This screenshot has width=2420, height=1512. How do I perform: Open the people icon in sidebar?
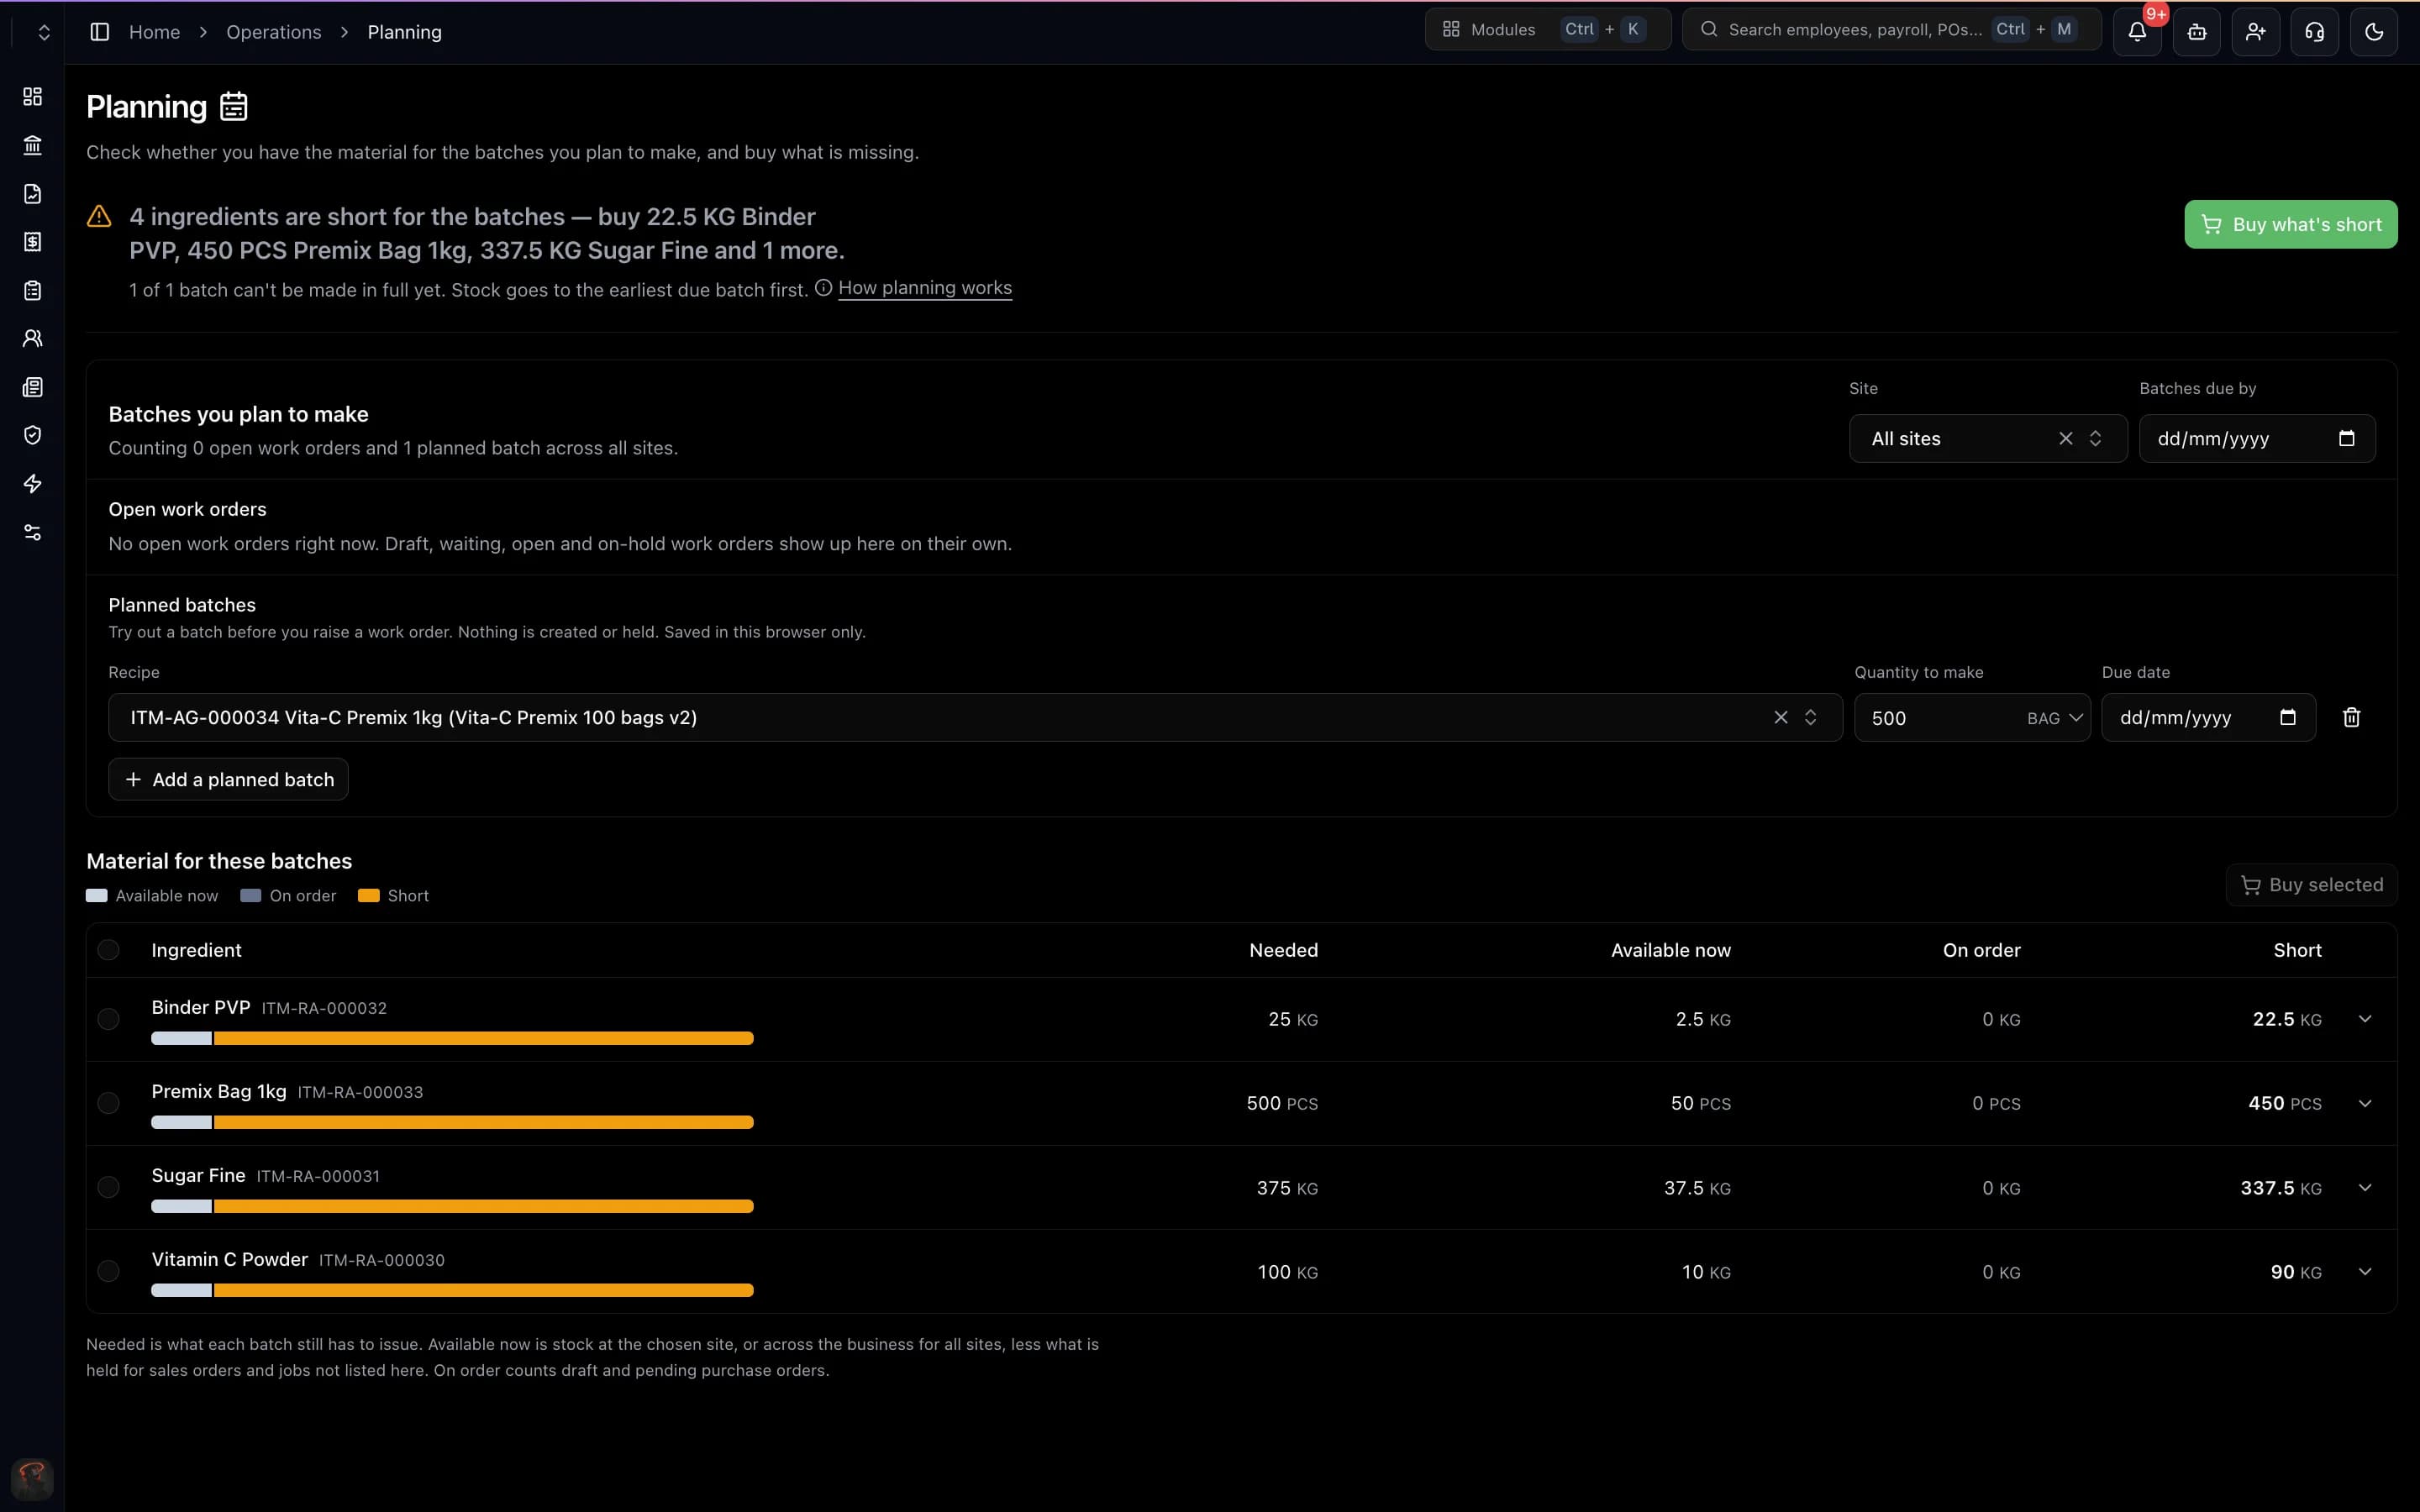32,338
